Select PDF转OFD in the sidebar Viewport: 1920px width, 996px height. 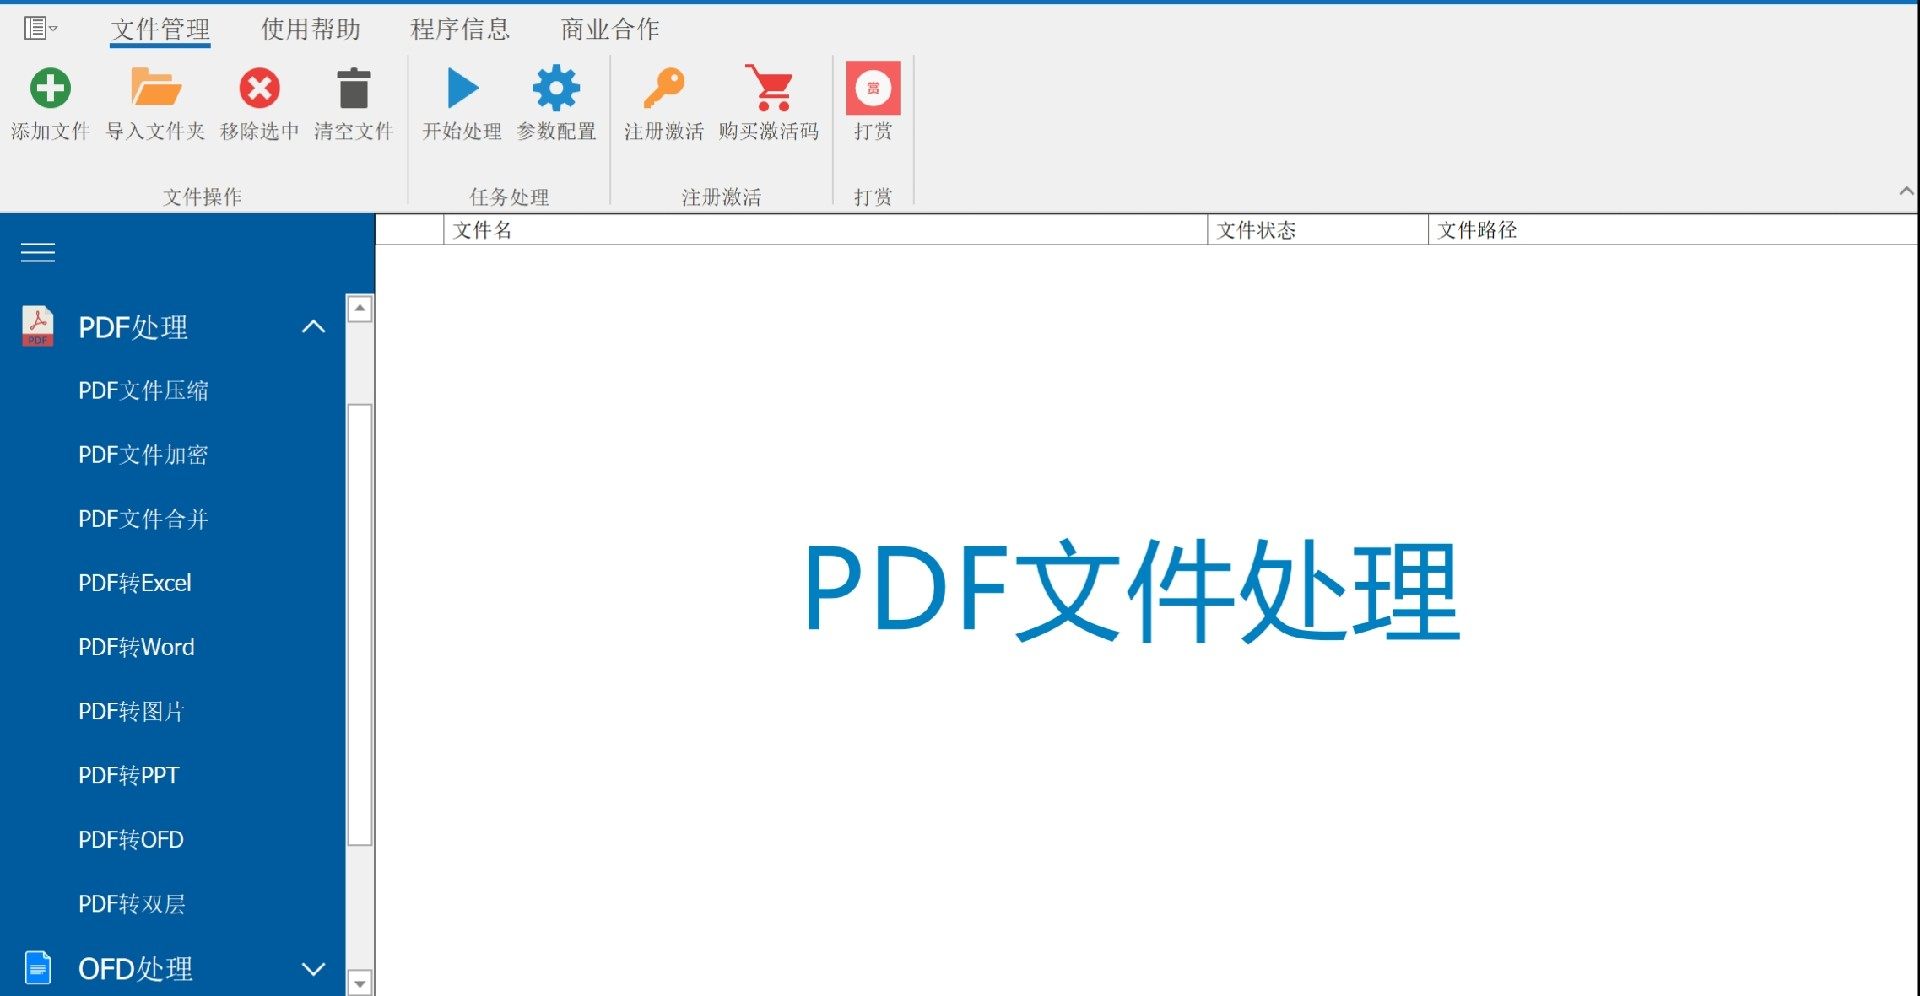(131, 840)
